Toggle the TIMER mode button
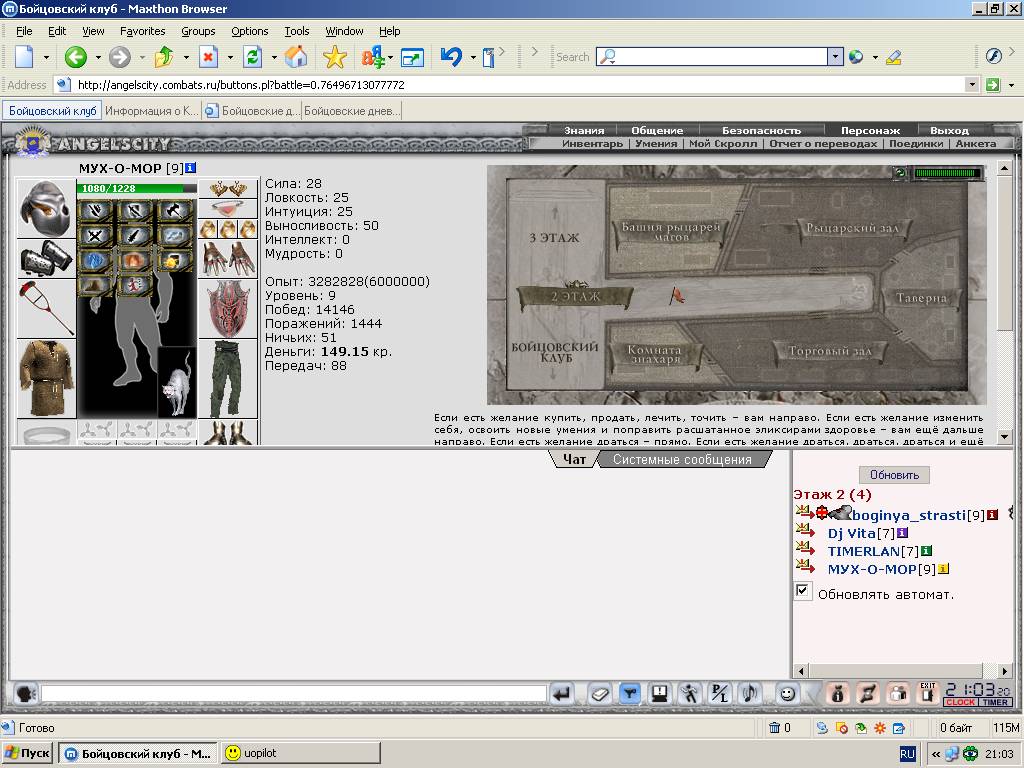Screen dimensions: 1024x768 click(x=995, y=702)
